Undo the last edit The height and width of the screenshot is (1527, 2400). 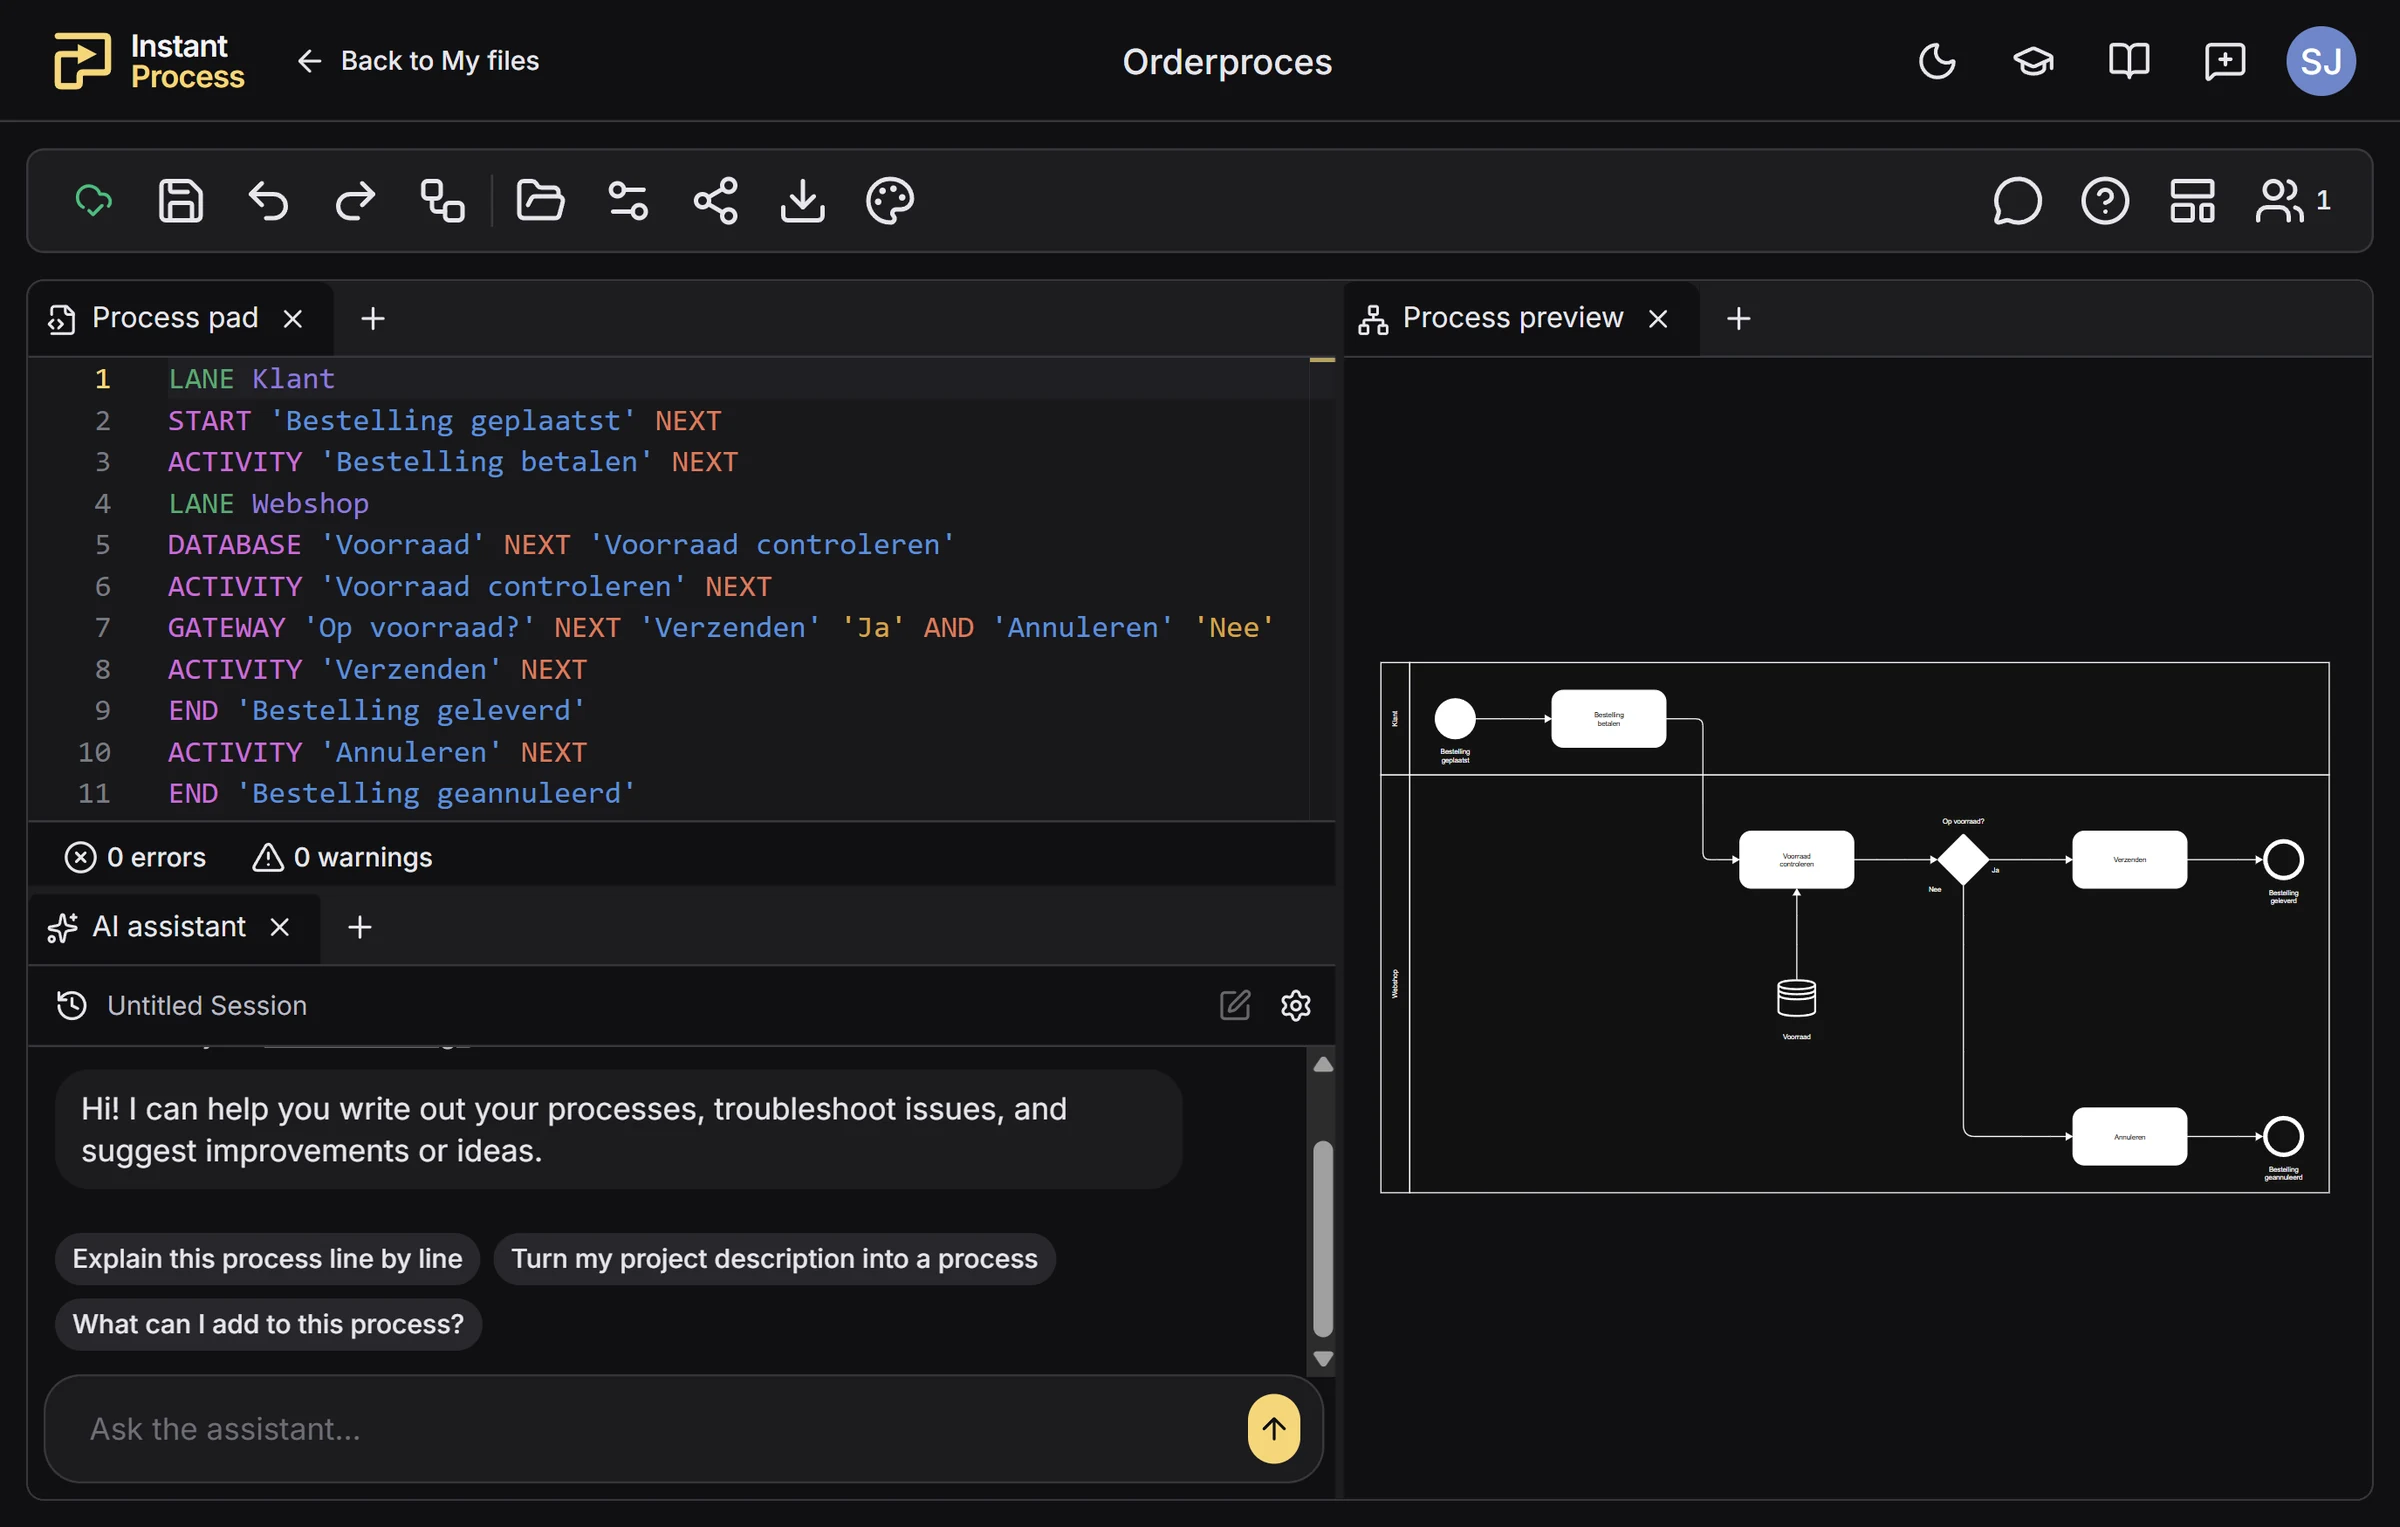coord(268,201)
